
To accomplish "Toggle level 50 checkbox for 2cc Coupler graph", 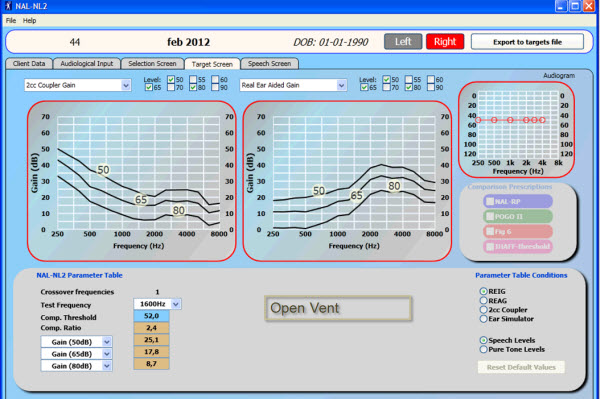I will 171,80.
